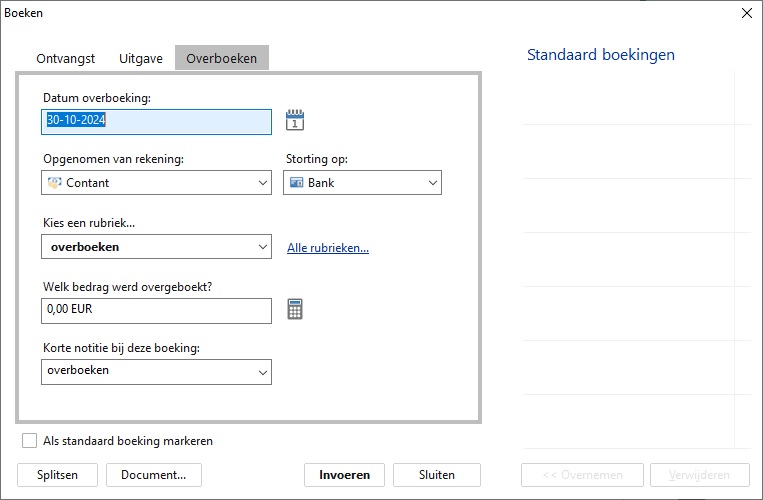
Task: Click the Bank icon in deposit field
Action: tap(296, 183)
